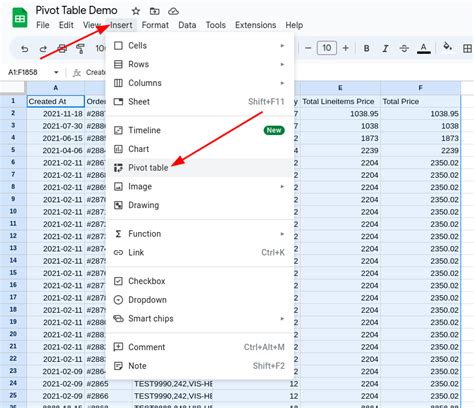Select column E header
The width and height of the screenshot is (474, 408).
340,88
